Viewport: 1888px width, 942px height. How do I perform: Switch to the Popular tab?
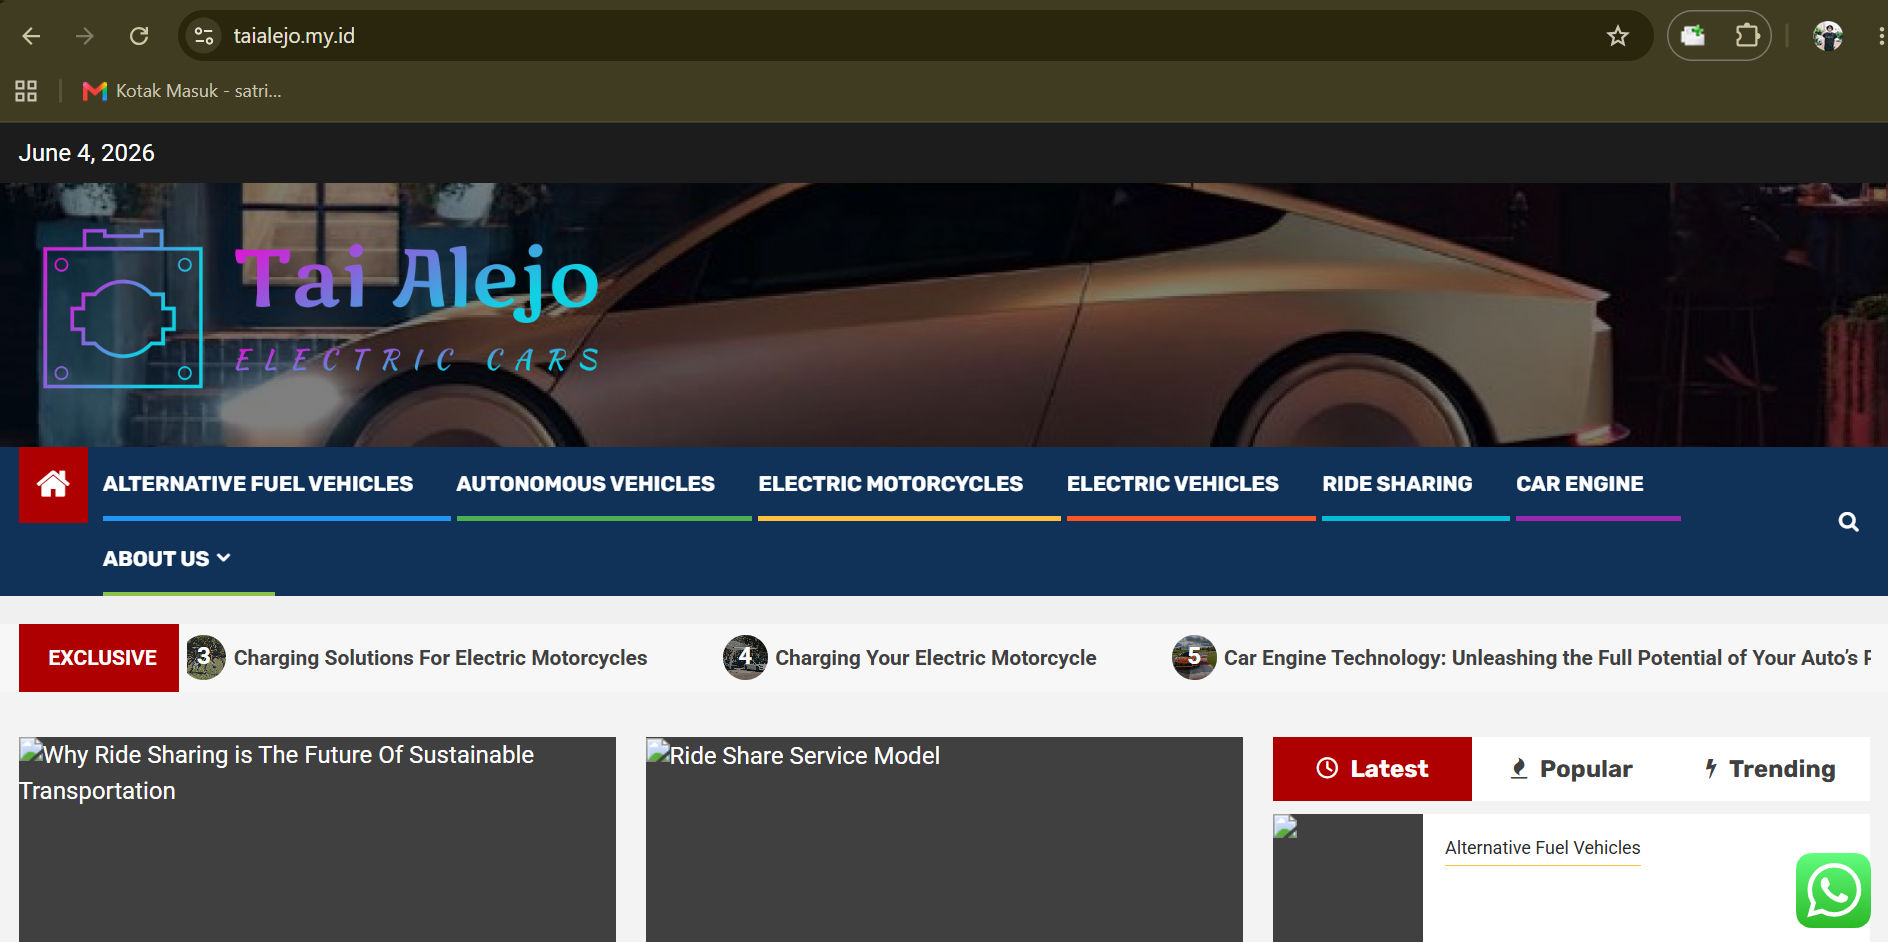pos(1571,769)
